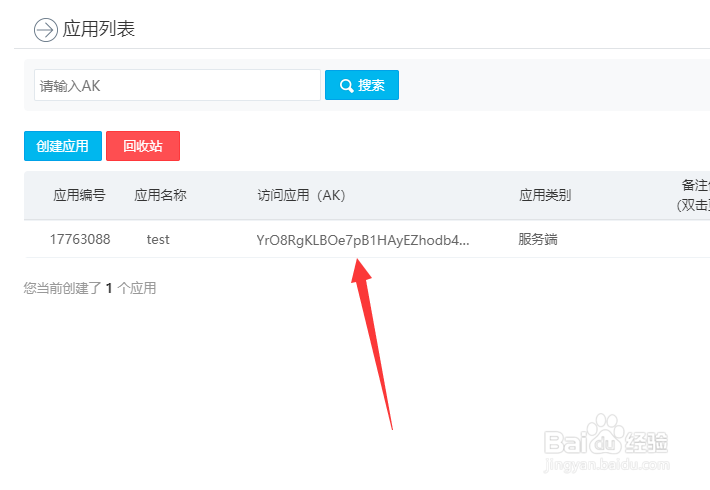Click the jingyan.baidu.com watermark text
This screenshot has width=710, height=490.
606,465
